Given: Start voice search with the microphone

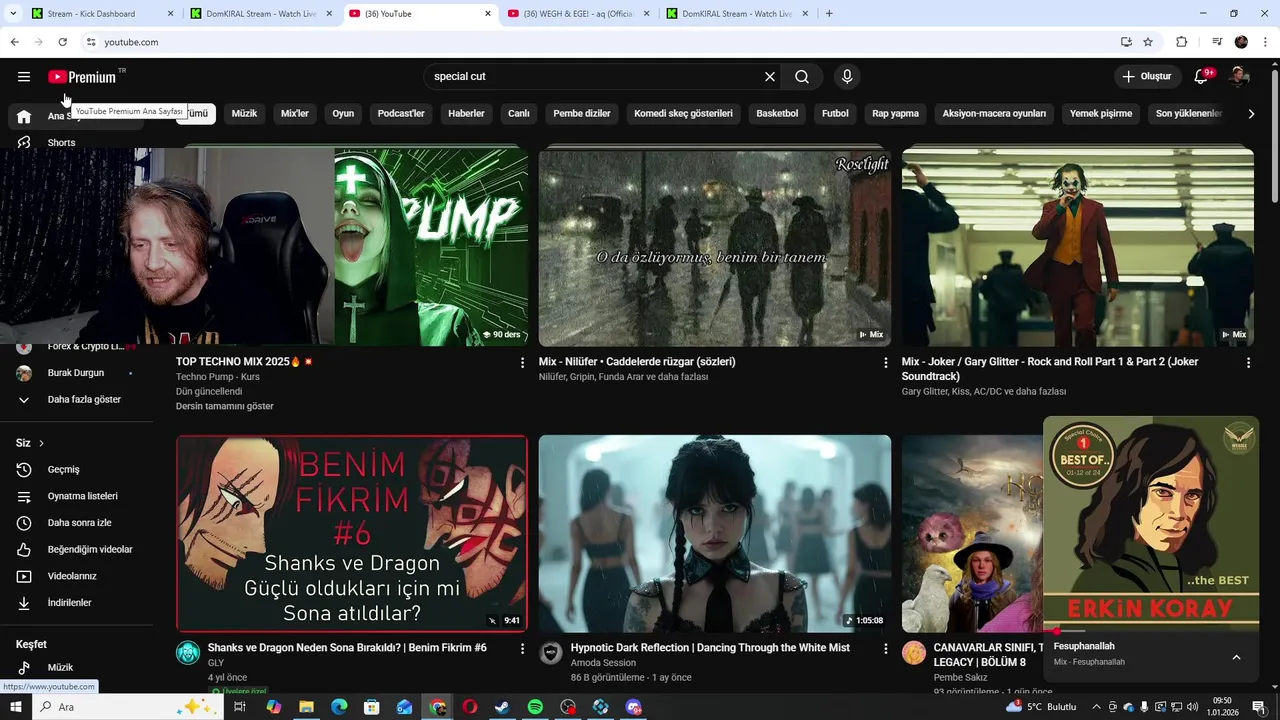Looking at the screenshot, I should tap(847, 77).
